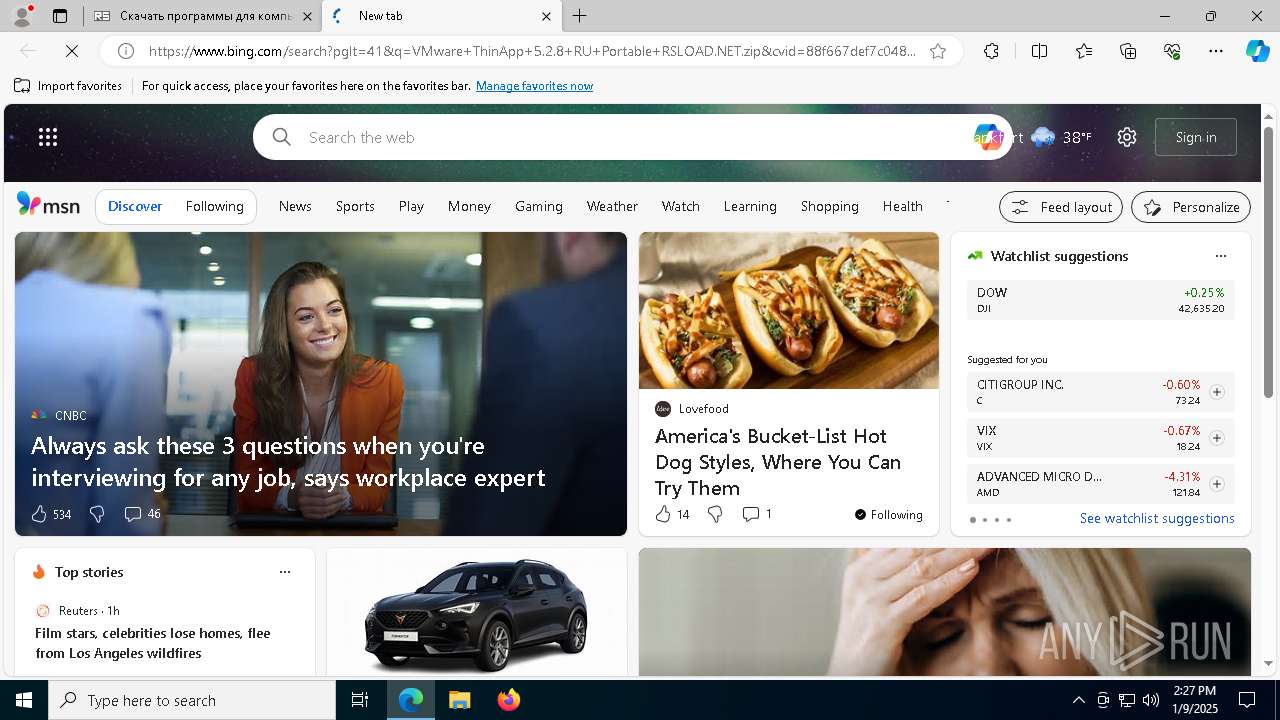Open Feed layout options
This screenshot has height=720, width=1280.
click(x=1061, y=207)
